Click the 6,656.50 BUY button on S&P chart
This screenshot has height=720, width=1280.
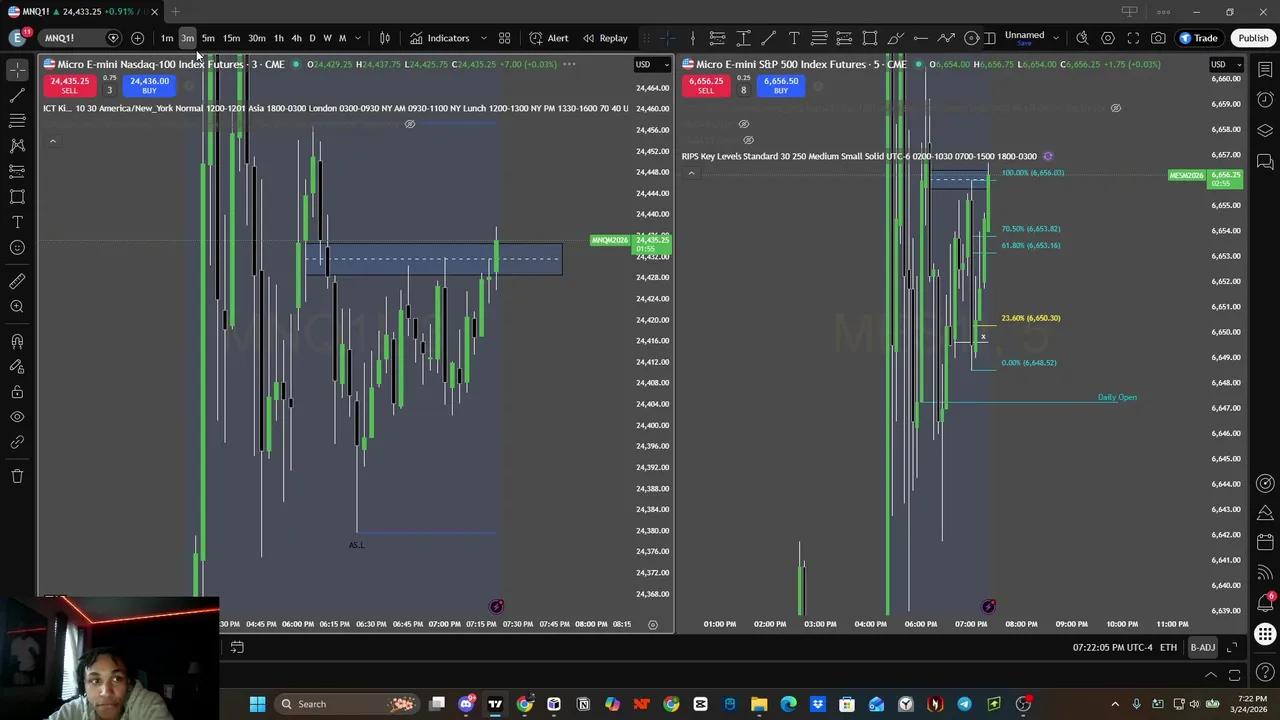[x=781, y=85]
